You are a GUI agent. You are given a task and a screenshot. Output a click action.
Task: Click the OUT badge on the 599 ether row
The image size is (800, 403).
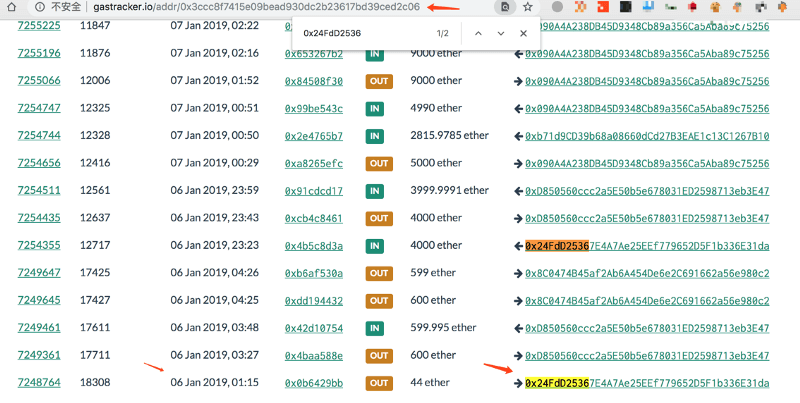(x=379, y=273)
